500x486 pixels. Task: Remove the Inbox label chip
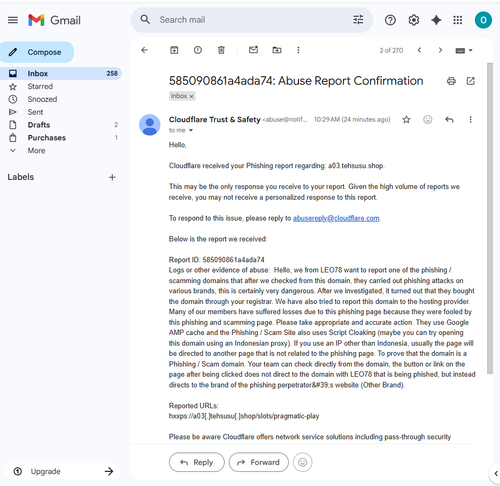(191, 96)
